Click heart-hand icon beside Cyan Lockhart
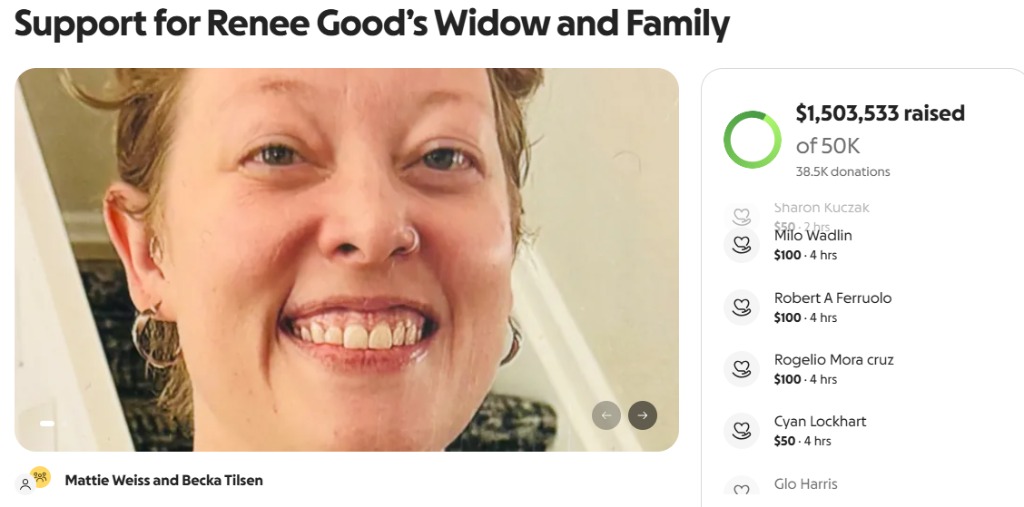The width and height of the screenshot is (1024, 507). point(742,431)
